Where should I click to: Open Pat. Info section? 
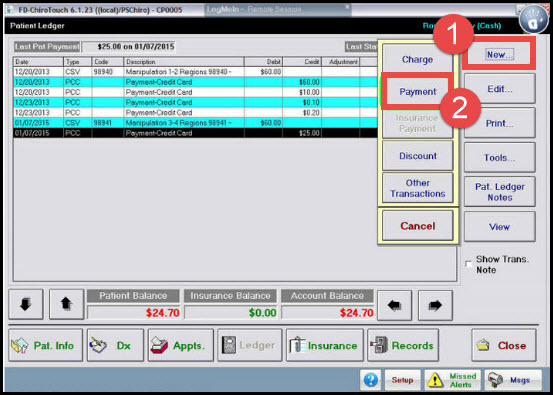click(46, 345)
